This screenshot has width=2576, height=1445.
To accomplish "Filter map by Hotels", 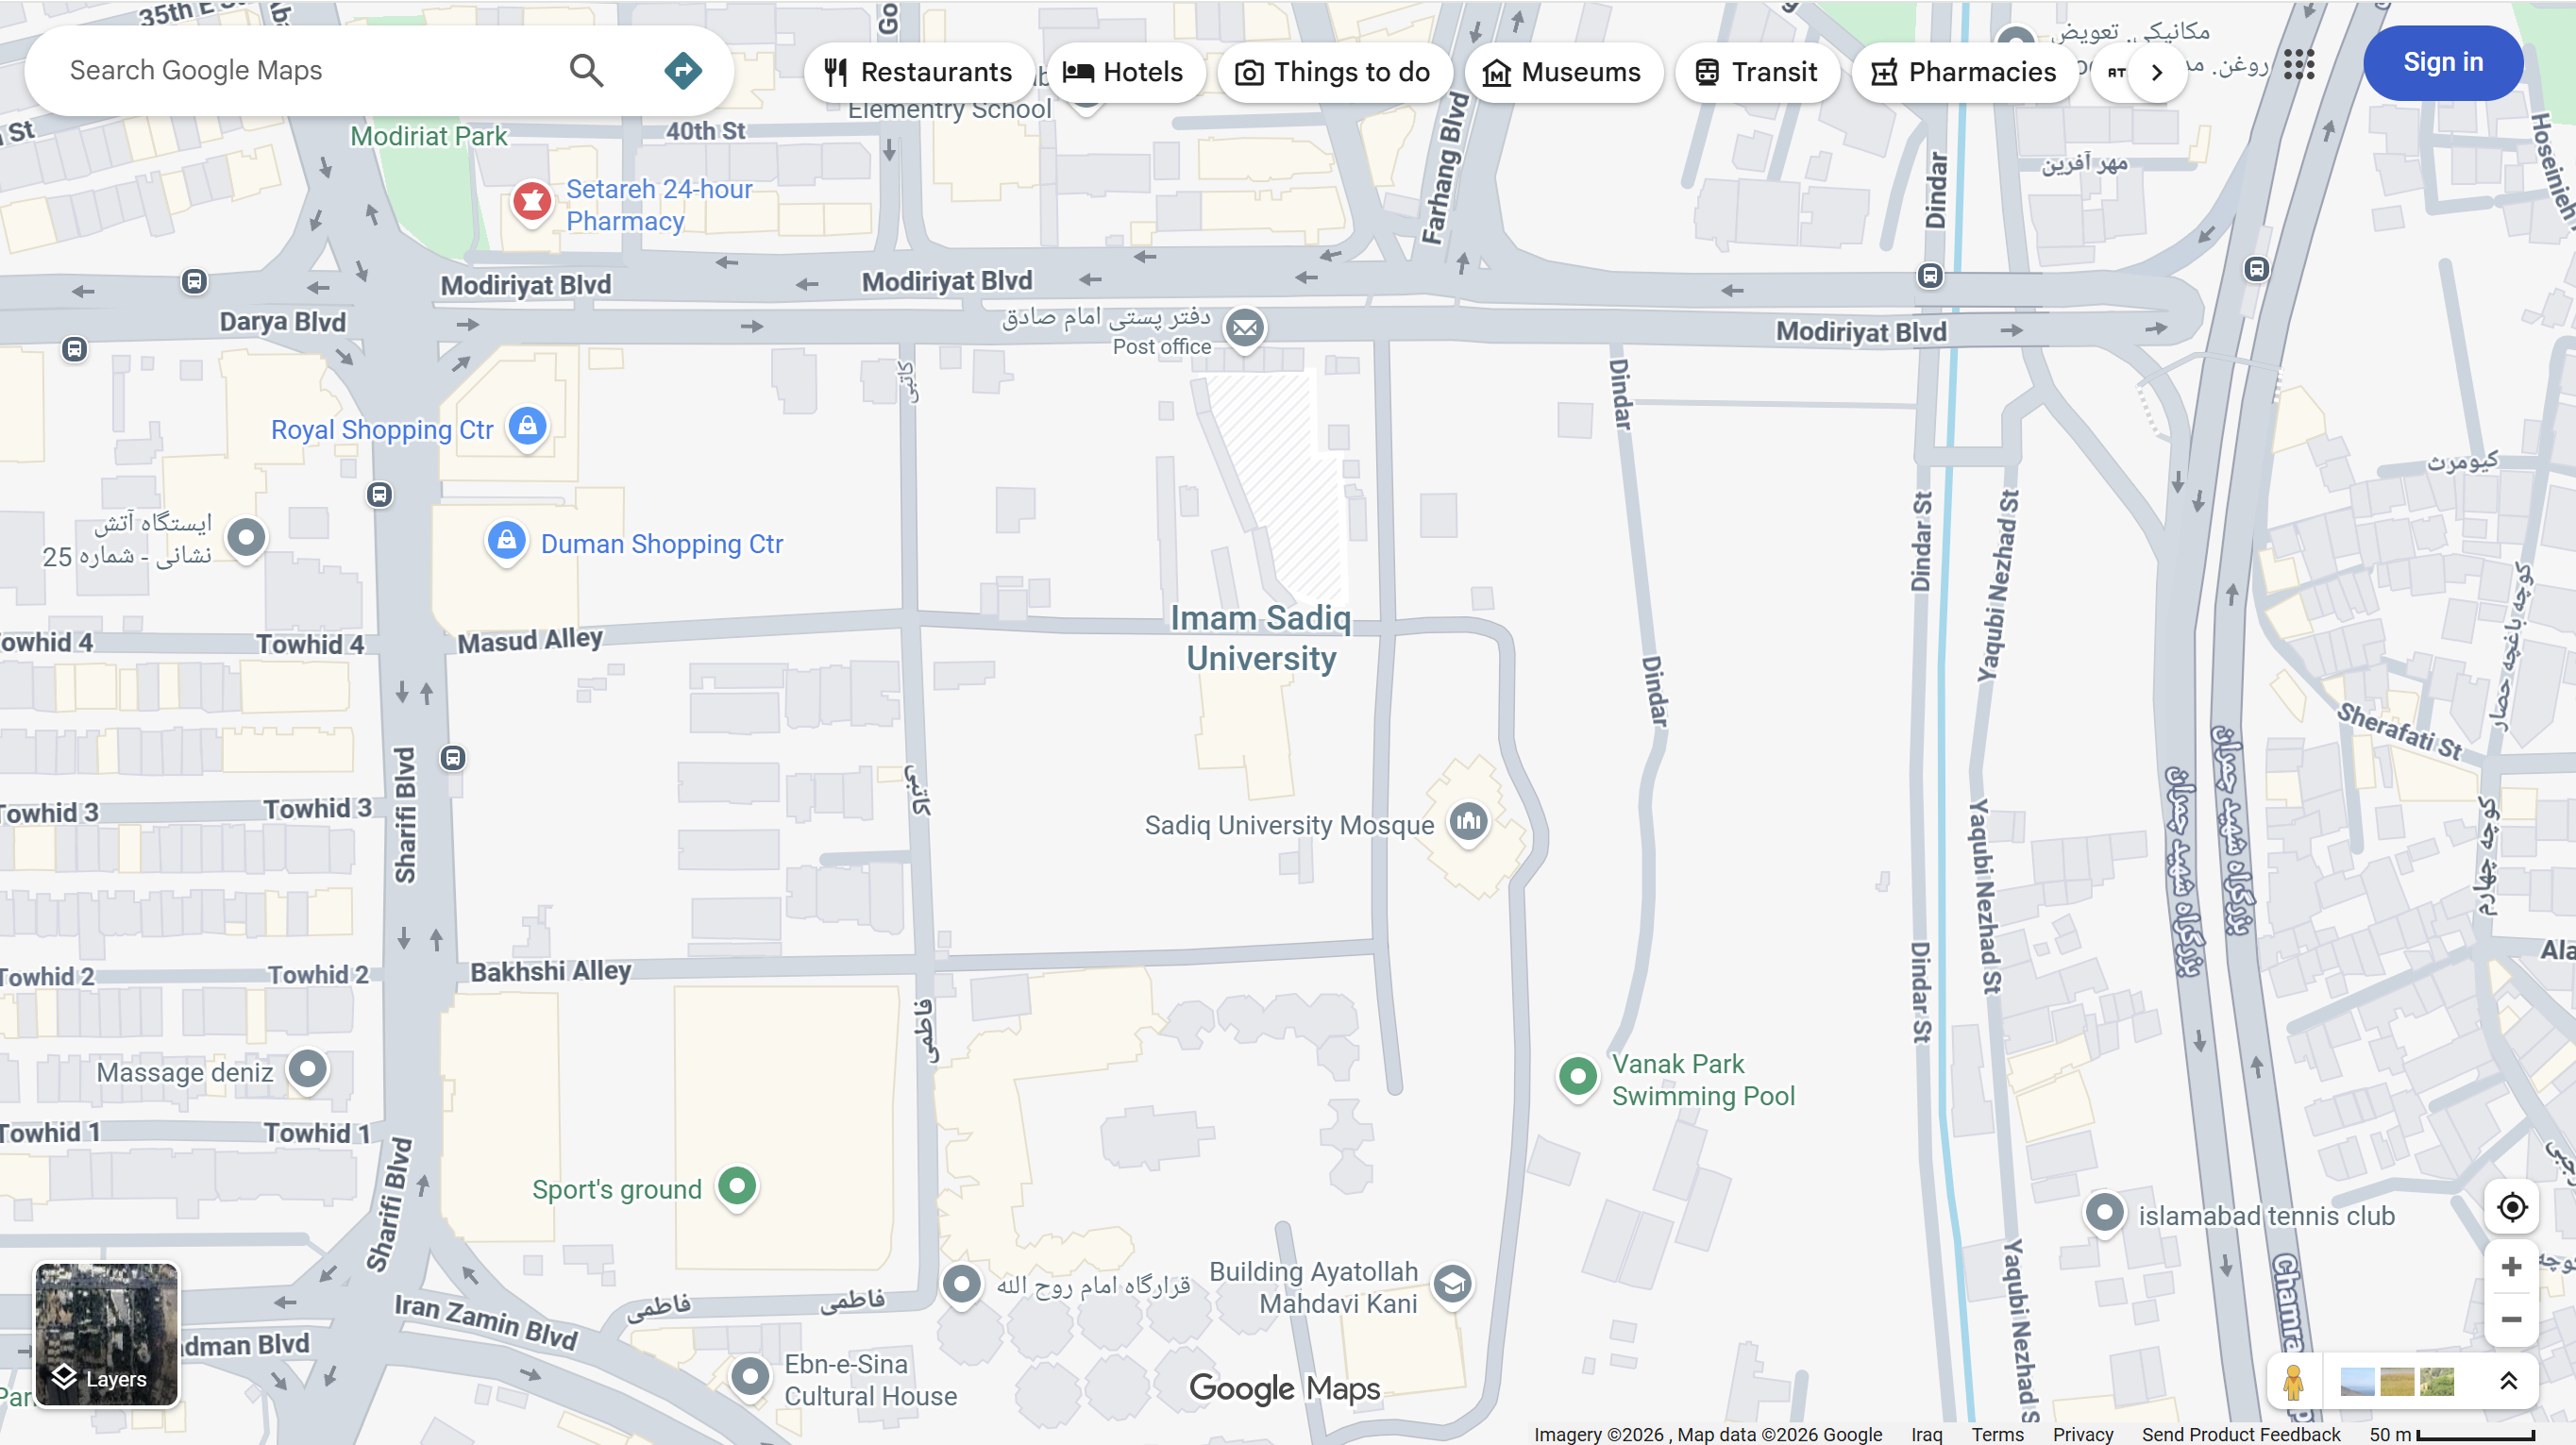I will (x=1124, y=72).
